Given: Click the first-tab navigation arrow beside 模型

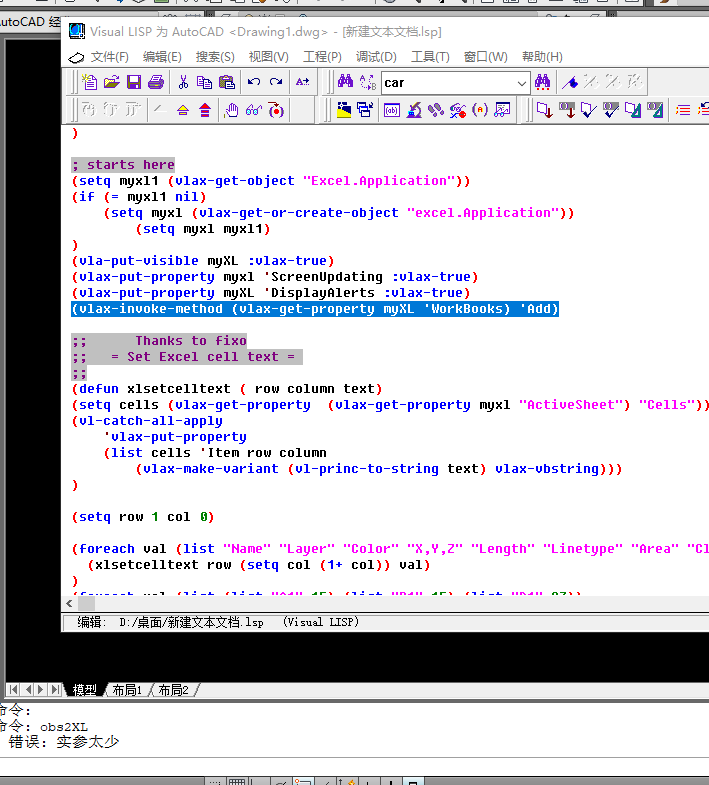Looking at the screenshot, I should pyautogui.click(x=13, y=690).
